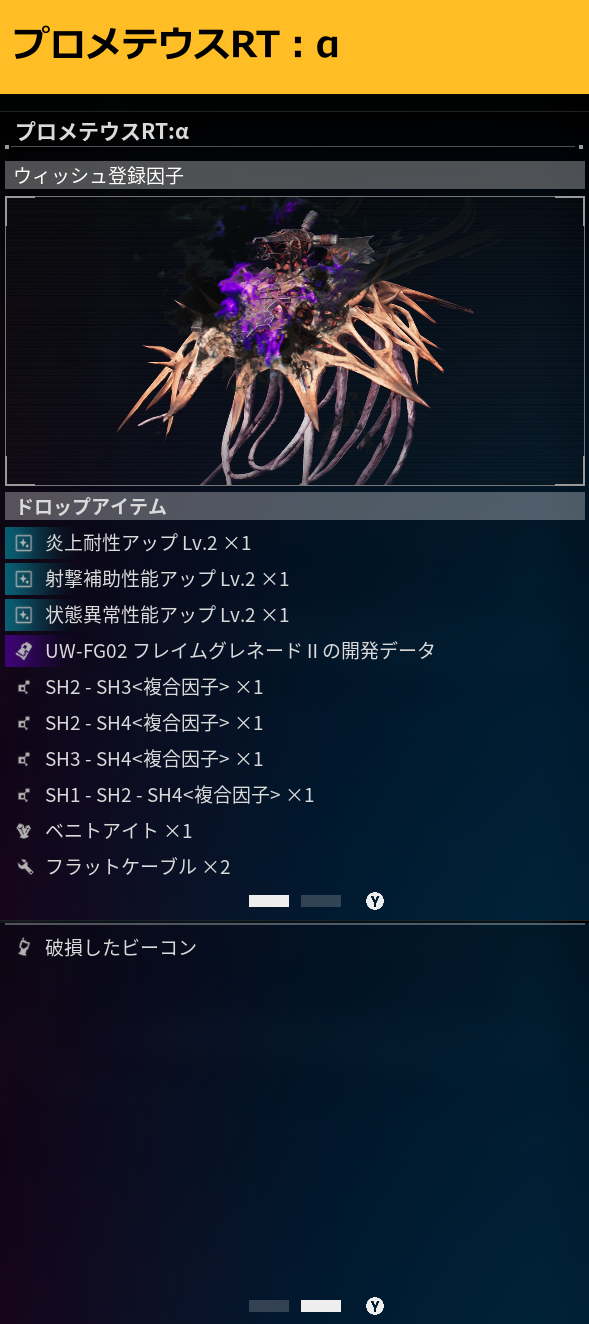The width and height of the screenshot is (589, 1324).
Task: Click the Y button icon at the bottom of the page
Action: [375, 1306]
